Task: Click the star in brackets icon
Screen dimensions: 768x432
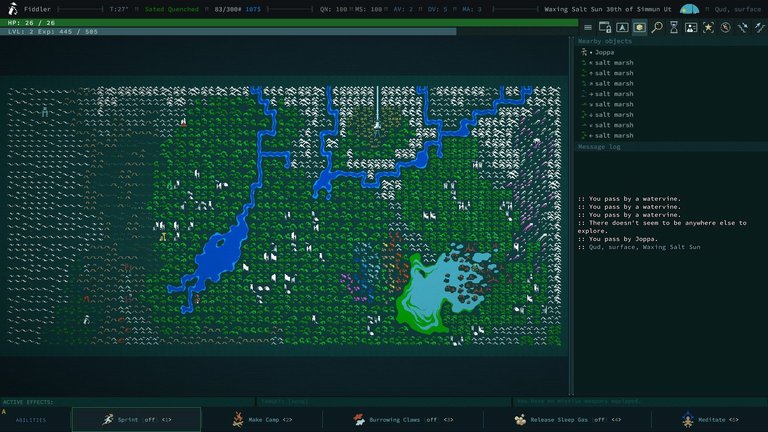Action: pyautogui.click(x=708, y=27)
